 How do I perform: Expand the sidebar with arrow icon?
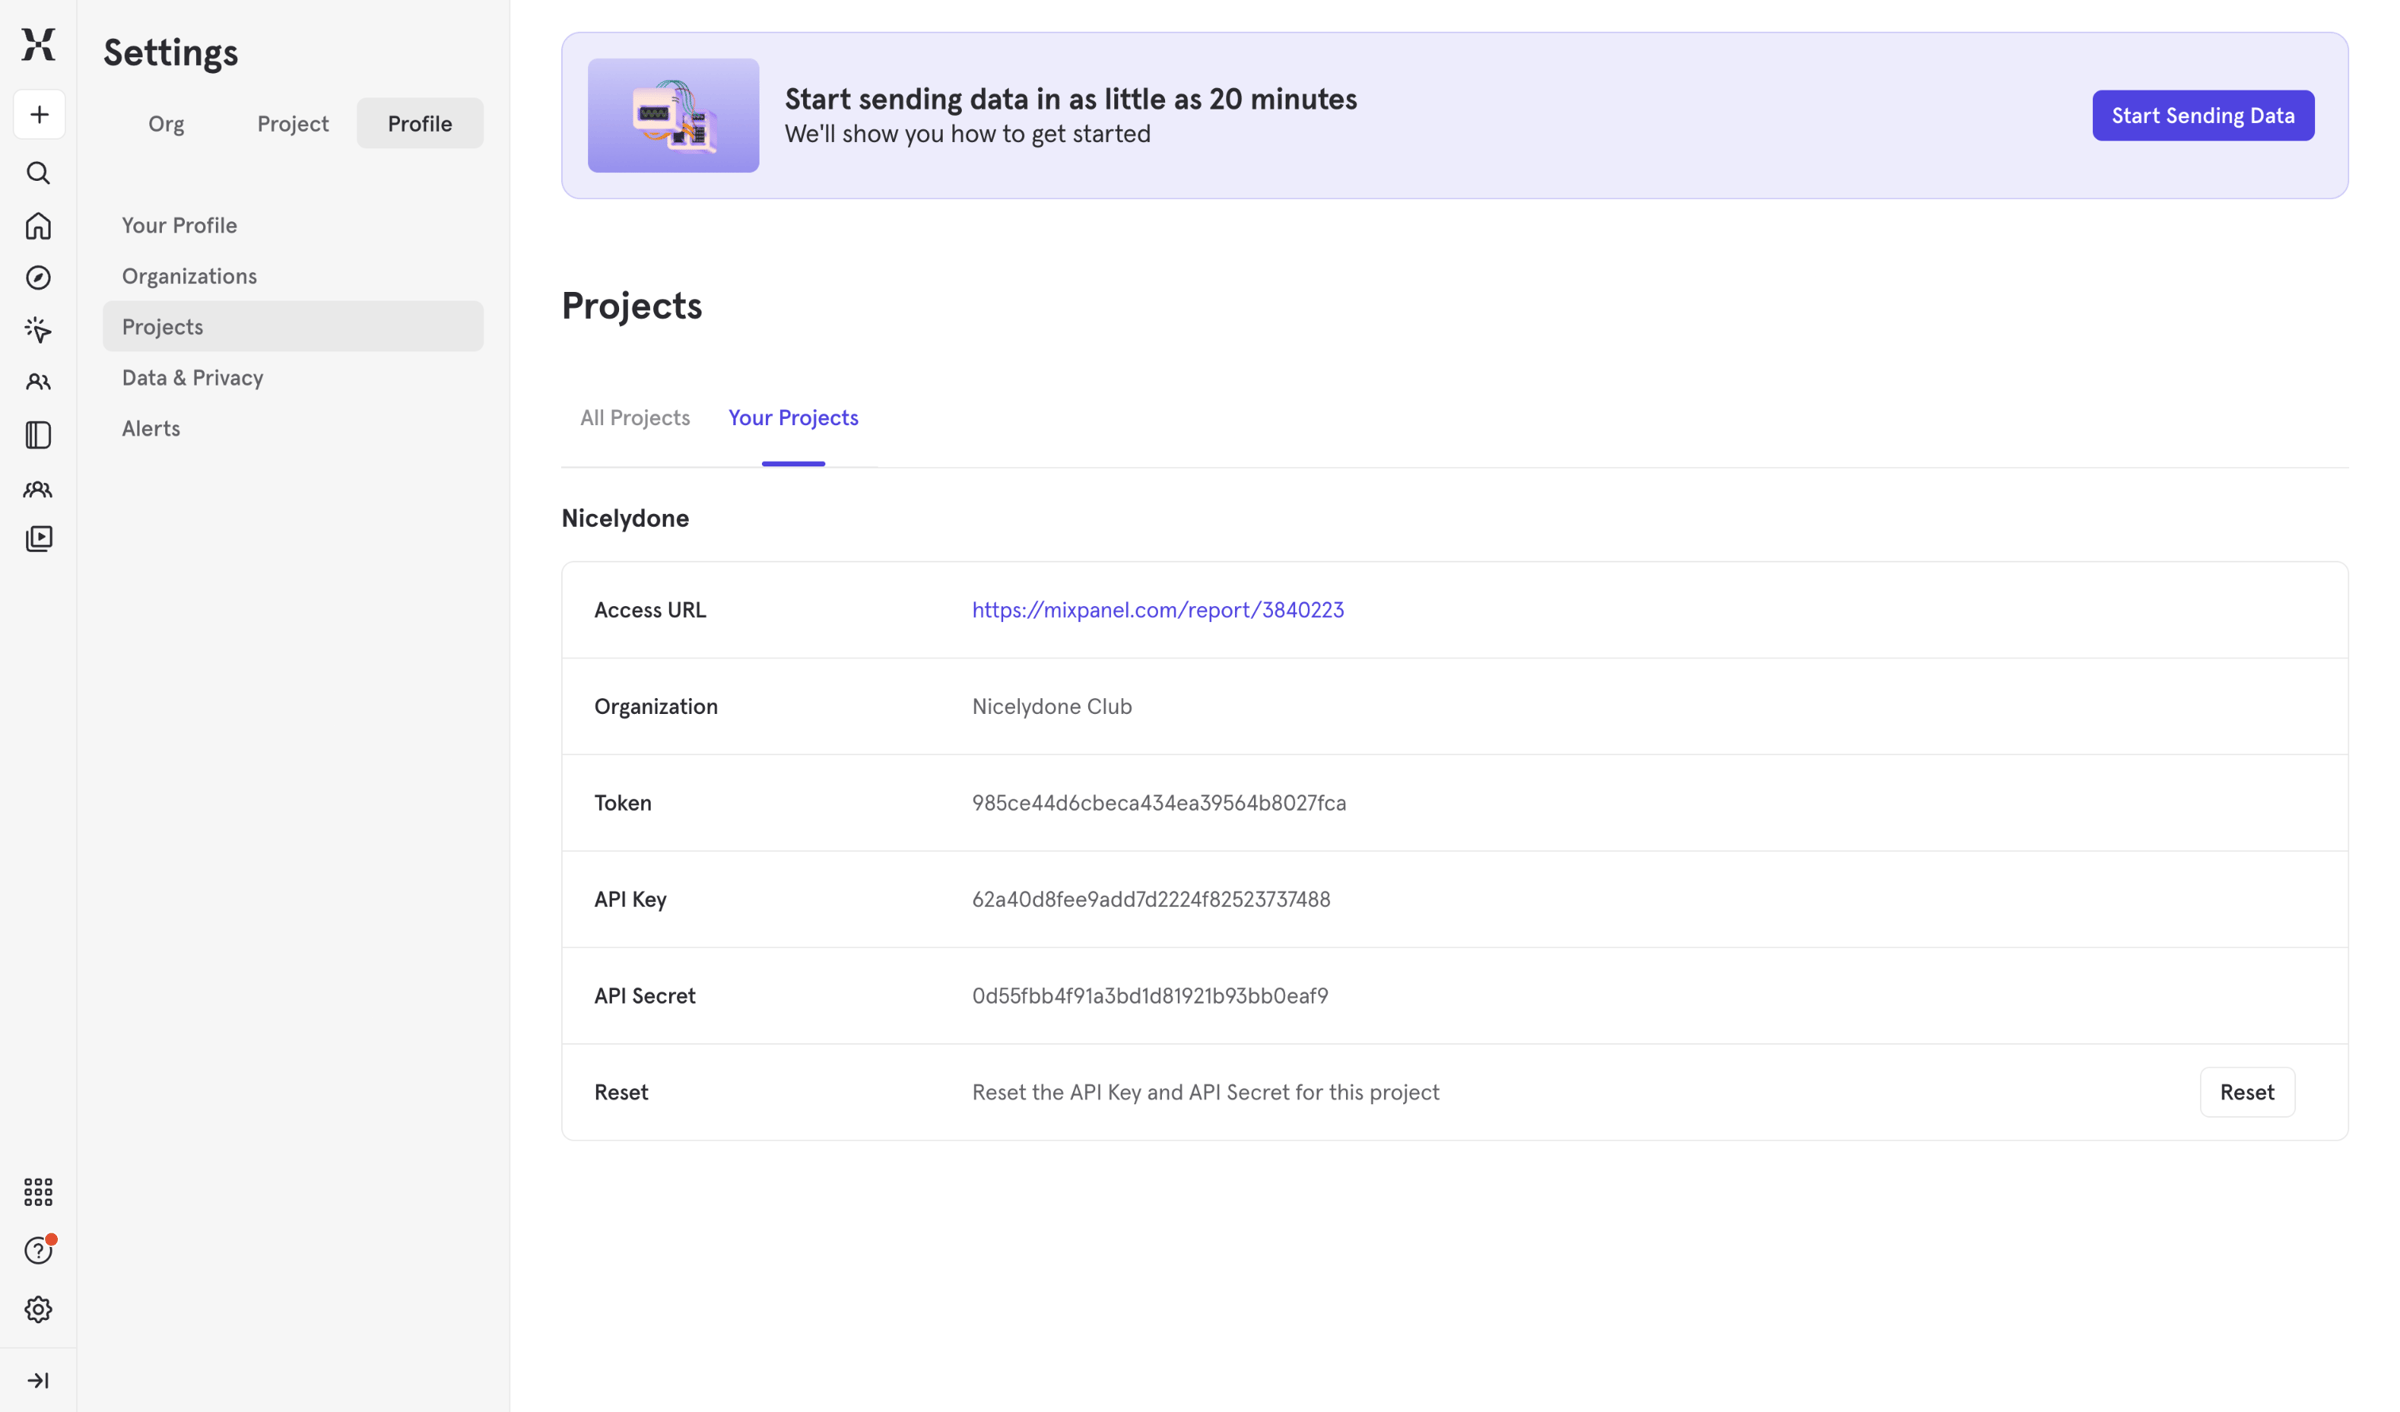38,1380
